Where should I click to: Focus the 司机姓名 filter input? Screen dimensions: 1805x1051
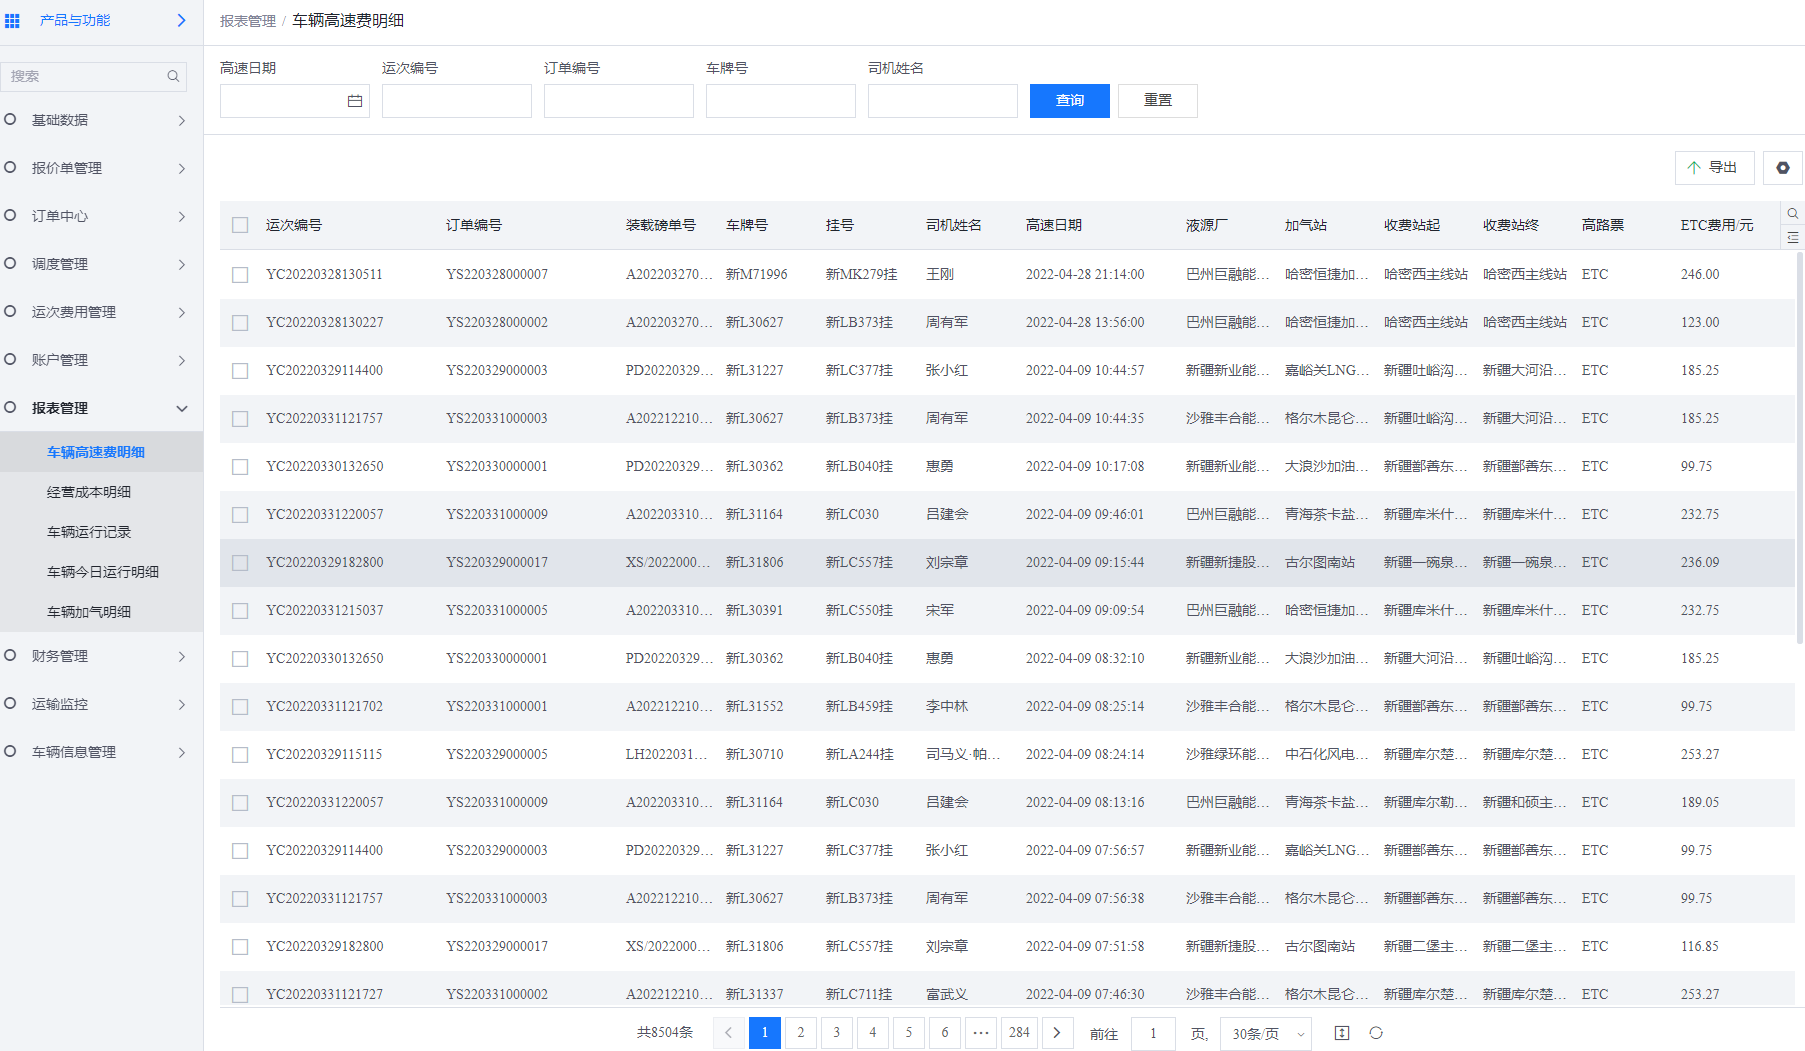[942, 101]
